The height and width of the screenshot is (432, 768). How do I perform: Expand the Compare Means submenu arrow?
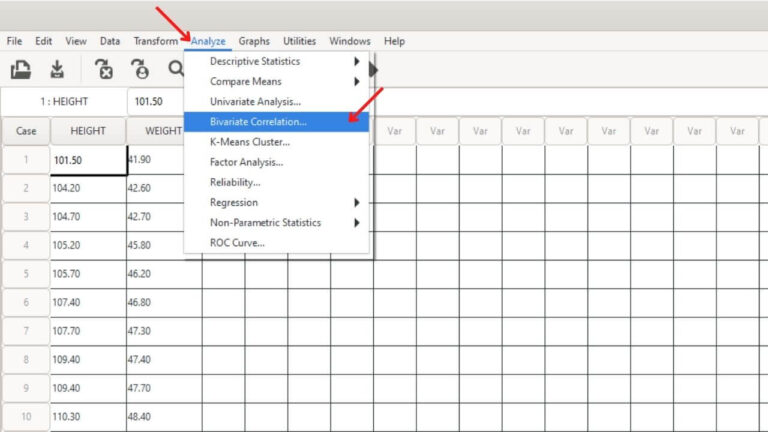click(357, 81)
